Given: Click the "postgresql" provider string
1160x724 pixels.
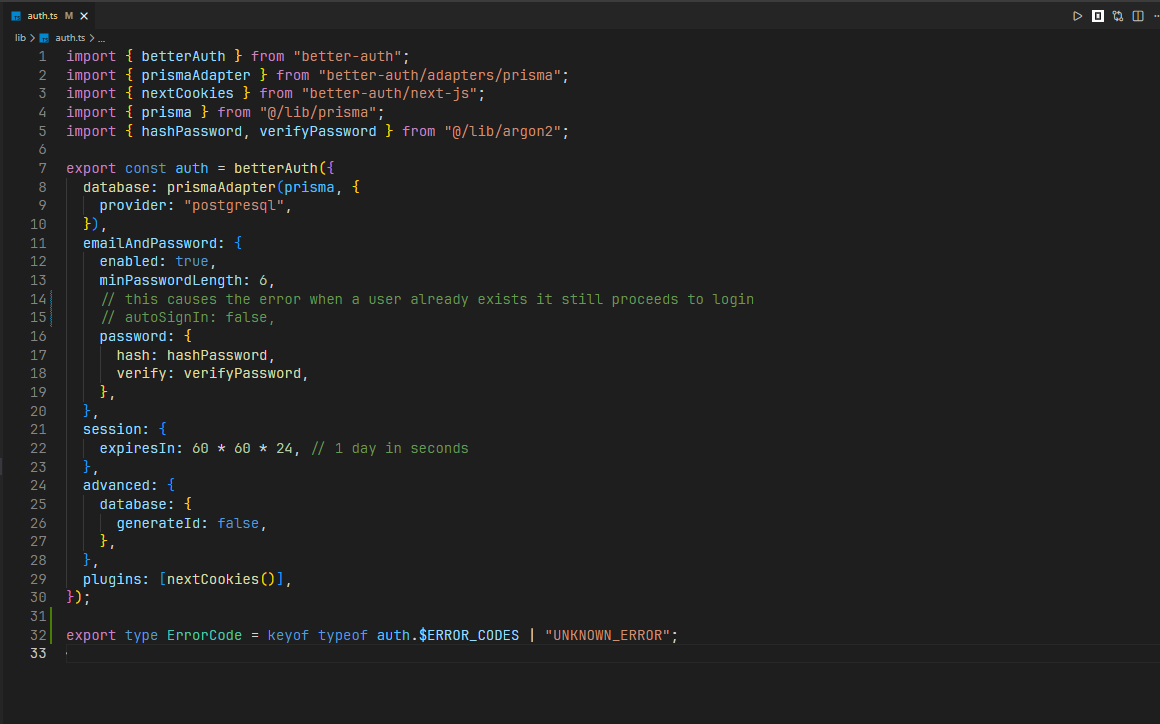Looking at the screenshot, I should point(234,206).
